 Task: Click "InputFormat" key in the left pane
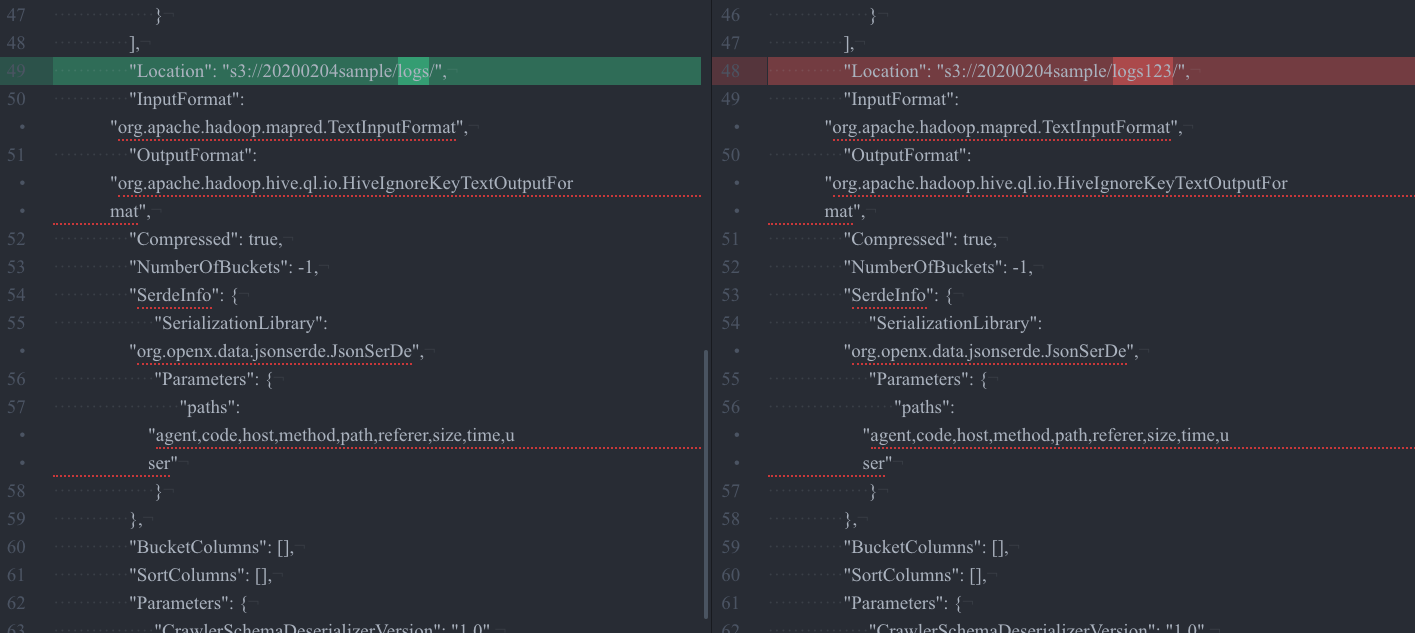coord(187,99)
